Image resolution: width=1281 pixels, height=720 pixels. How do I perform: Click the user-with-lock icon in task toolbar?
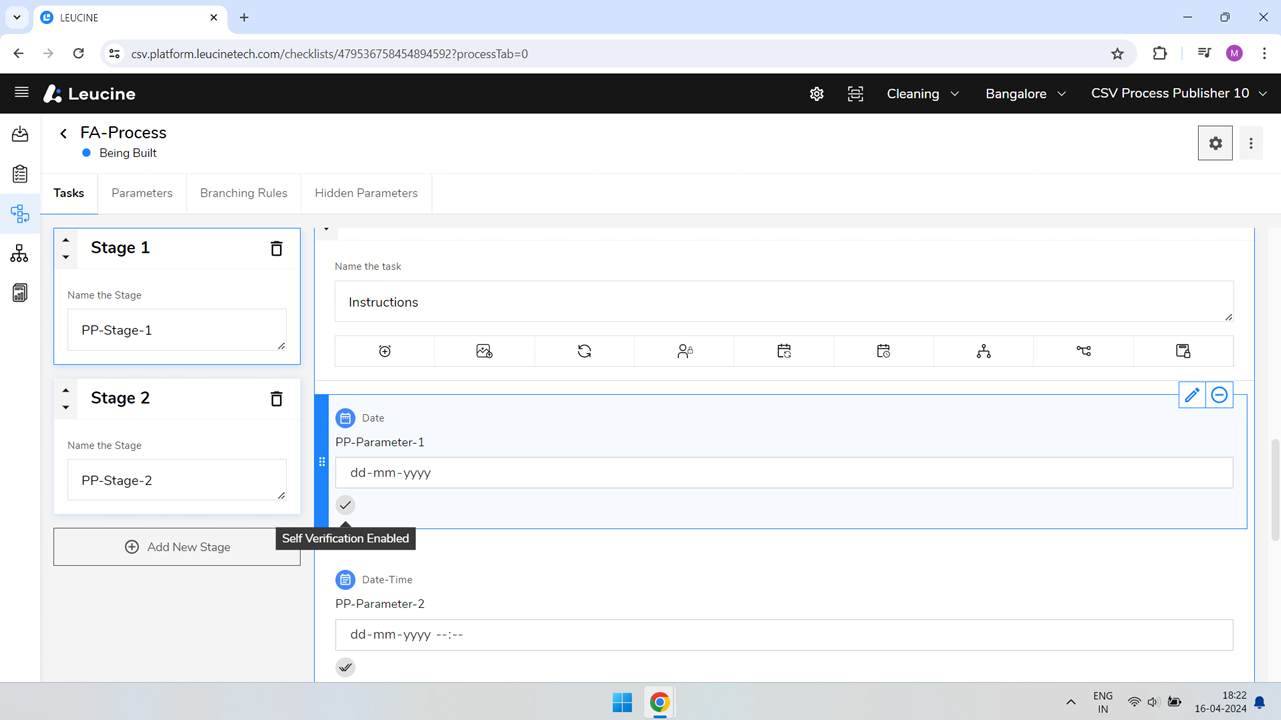tap(684, 351)
